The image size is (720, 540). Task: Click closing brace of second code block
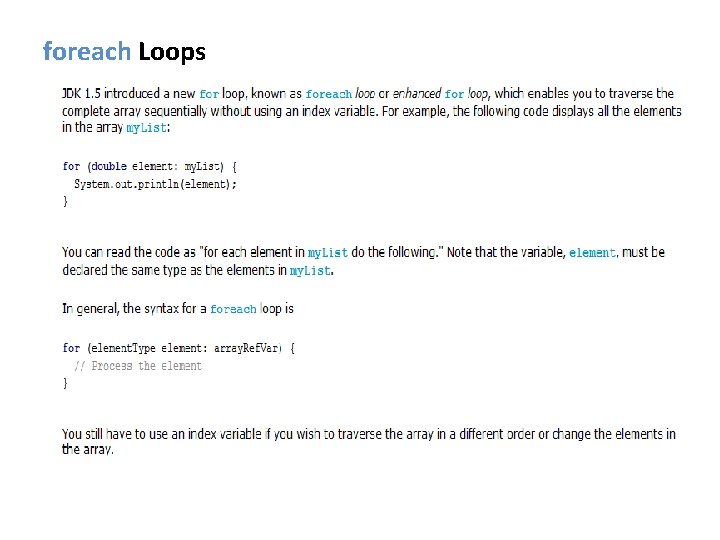[65, 383]
